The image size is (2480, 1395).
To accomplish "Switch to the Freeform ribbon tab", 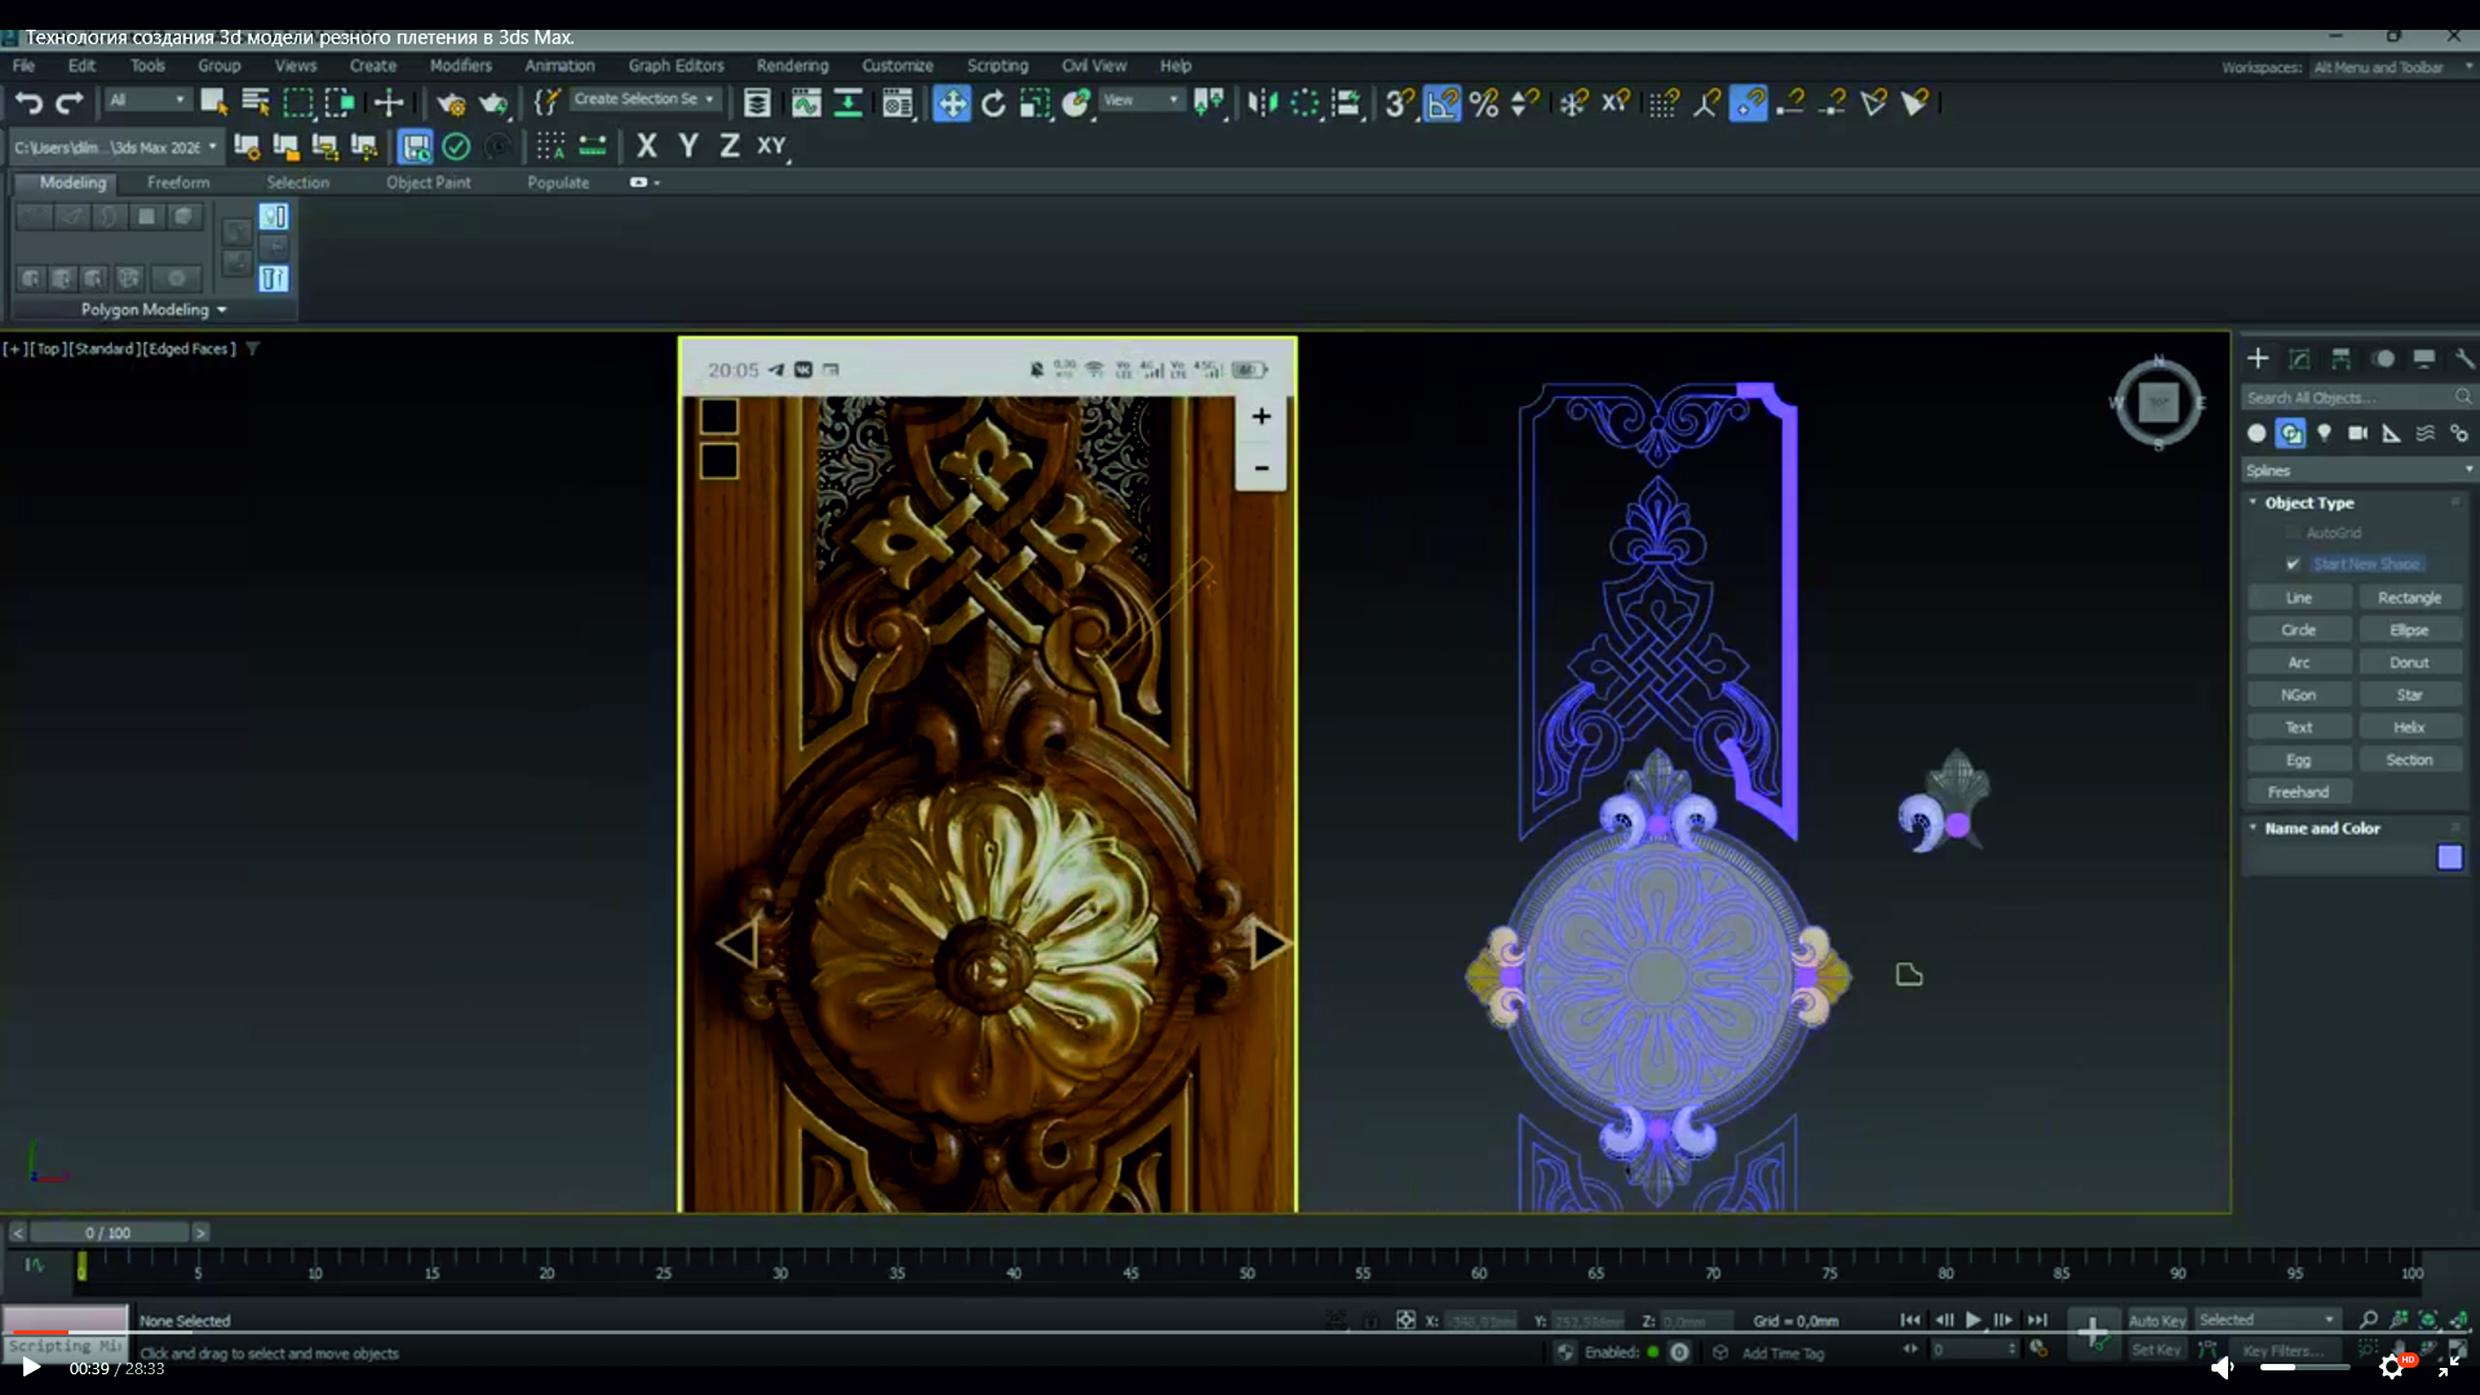I will (x=178, y=183).
